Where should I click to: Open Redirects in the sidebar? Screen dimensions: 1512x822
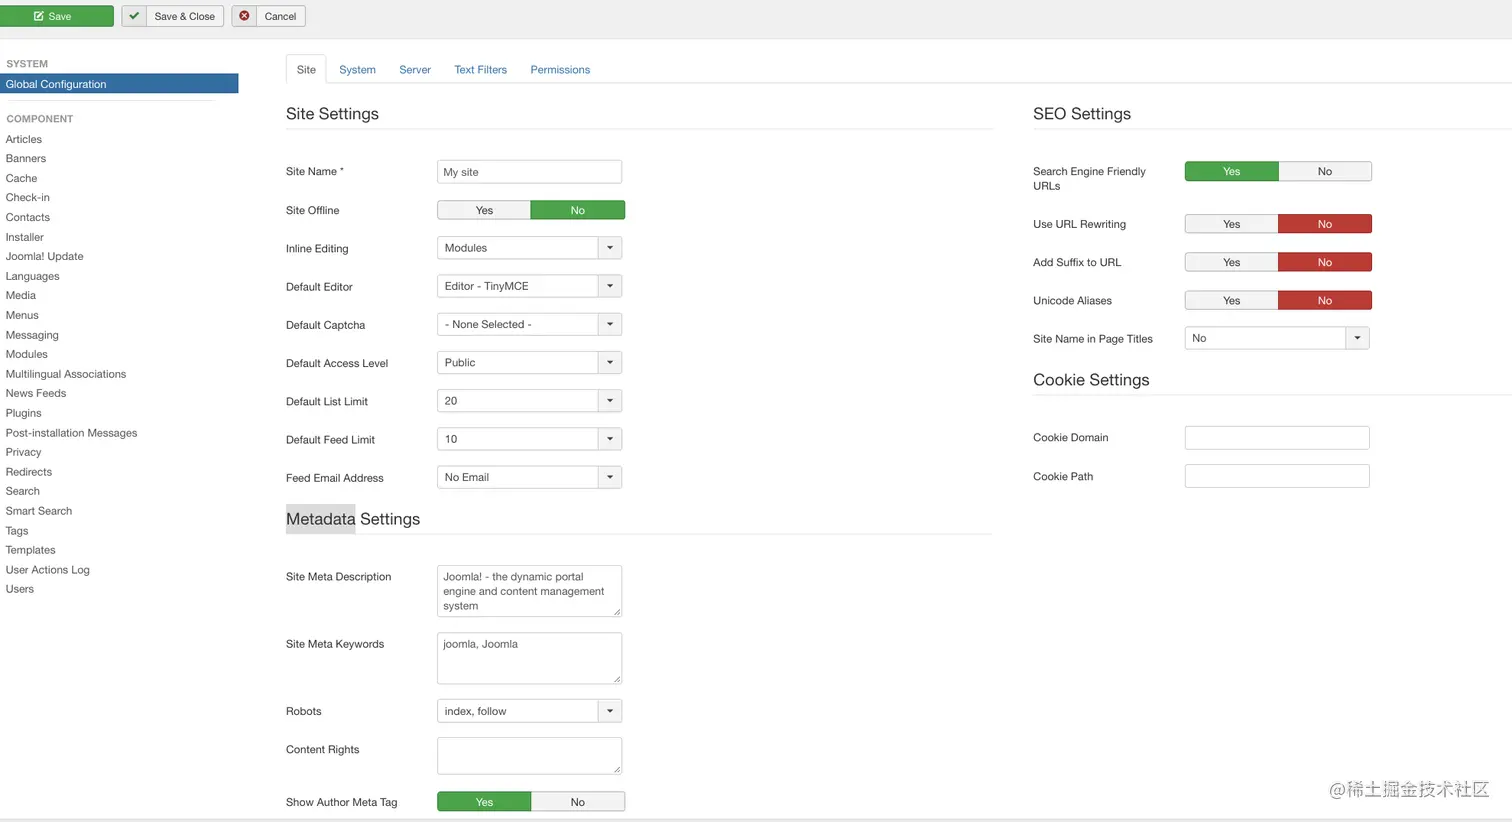coord(29,472)
